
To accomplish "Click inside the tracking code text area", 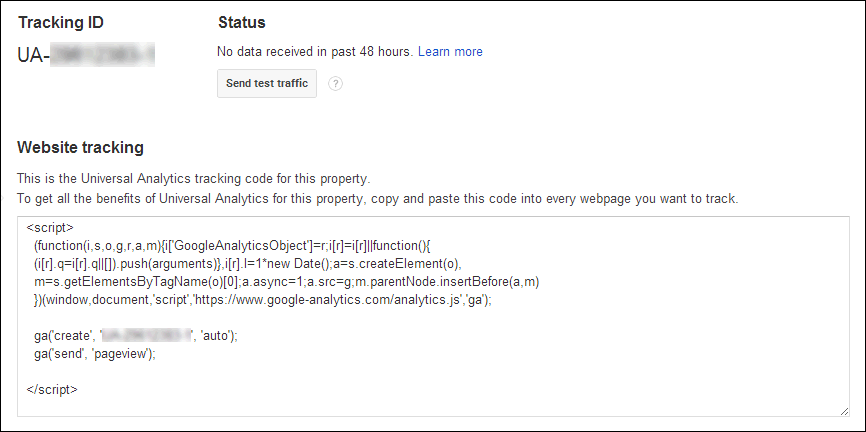I will pyautogui.click(x=433, y=316).
